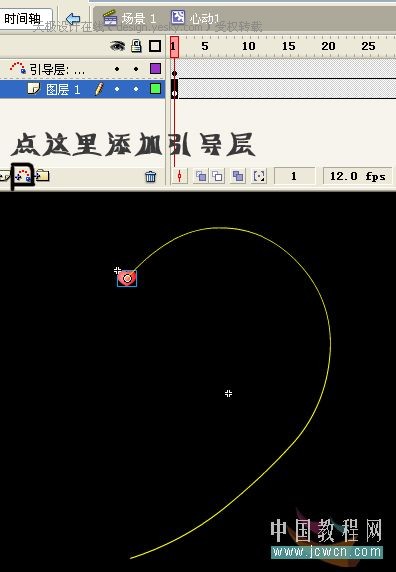The width and height of the screenshot is (396, 572).
Task: Click frame 20 on the timeline ruler
Action: 328,46
